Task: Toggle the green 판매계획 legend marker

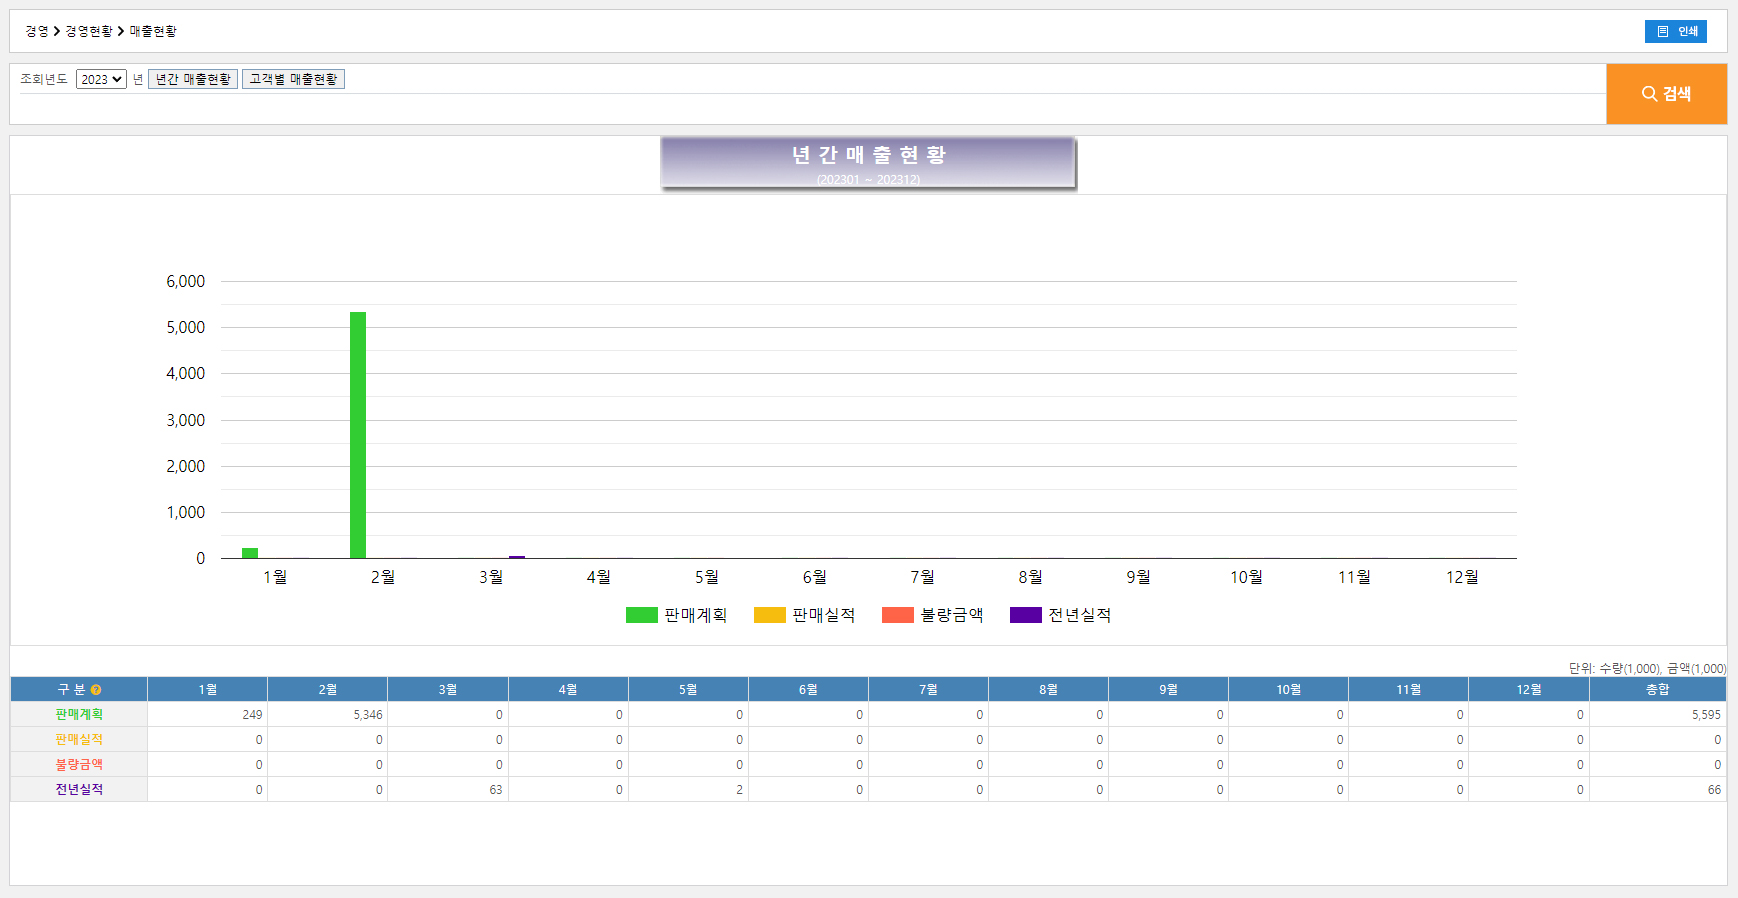Action: tap(641, 615)
